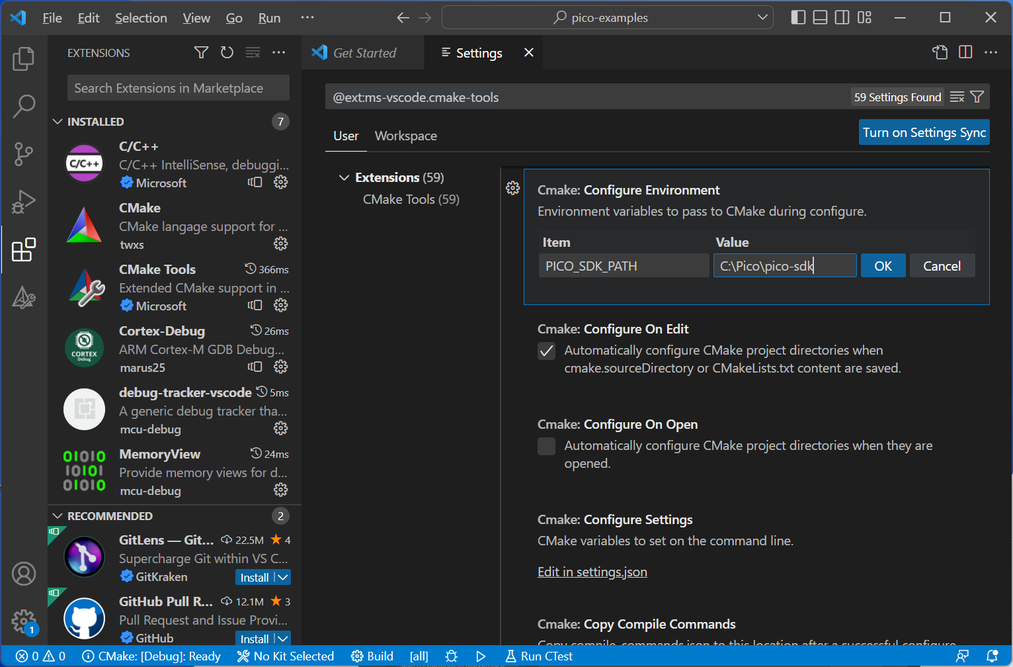
Task: Click the PICO_SDK_PATH item field
Action: (x=623, y=266)
